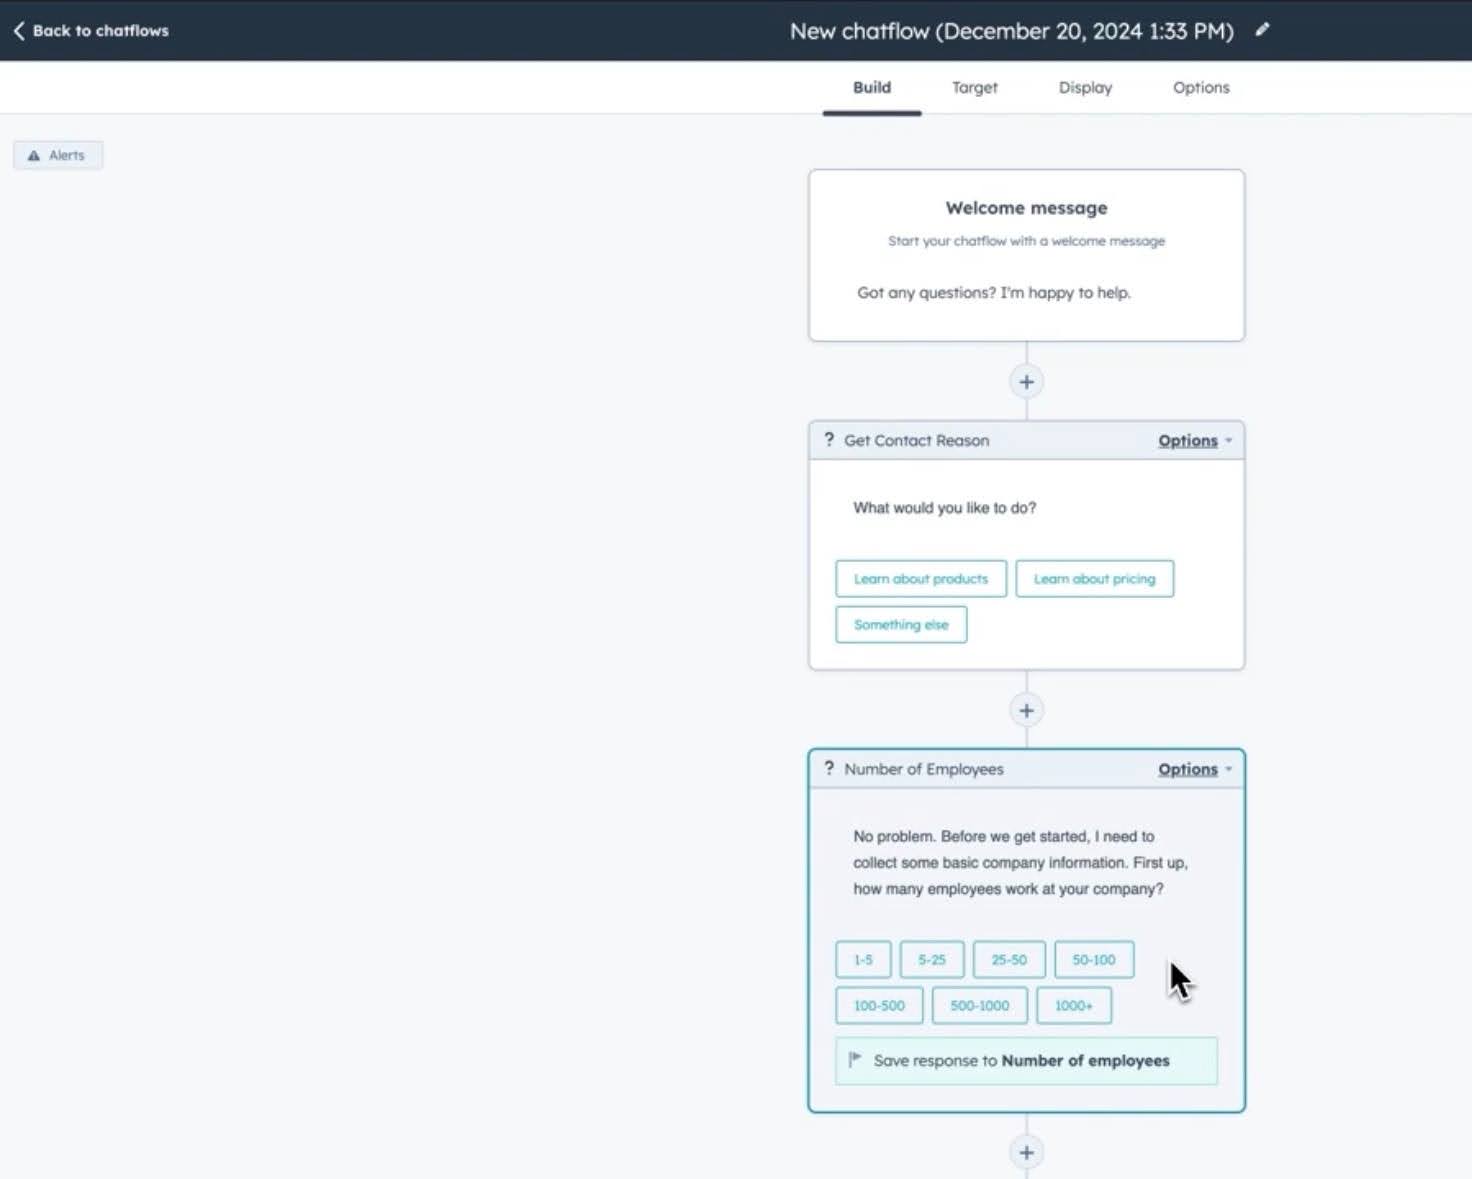Go to the Options tab
This screenshot has width=1472, height=1179.
coord(1201,88)
